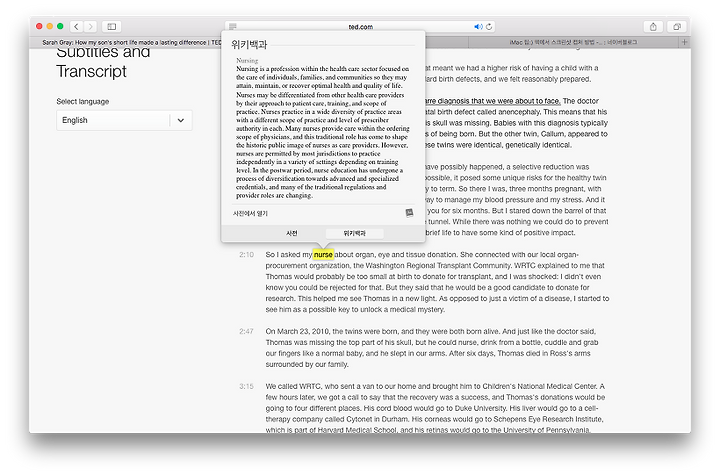Image resolution: width=720 pixels, height=475 pixels.
Task: Open the English language dropdown
Action: tap(124, 120)
